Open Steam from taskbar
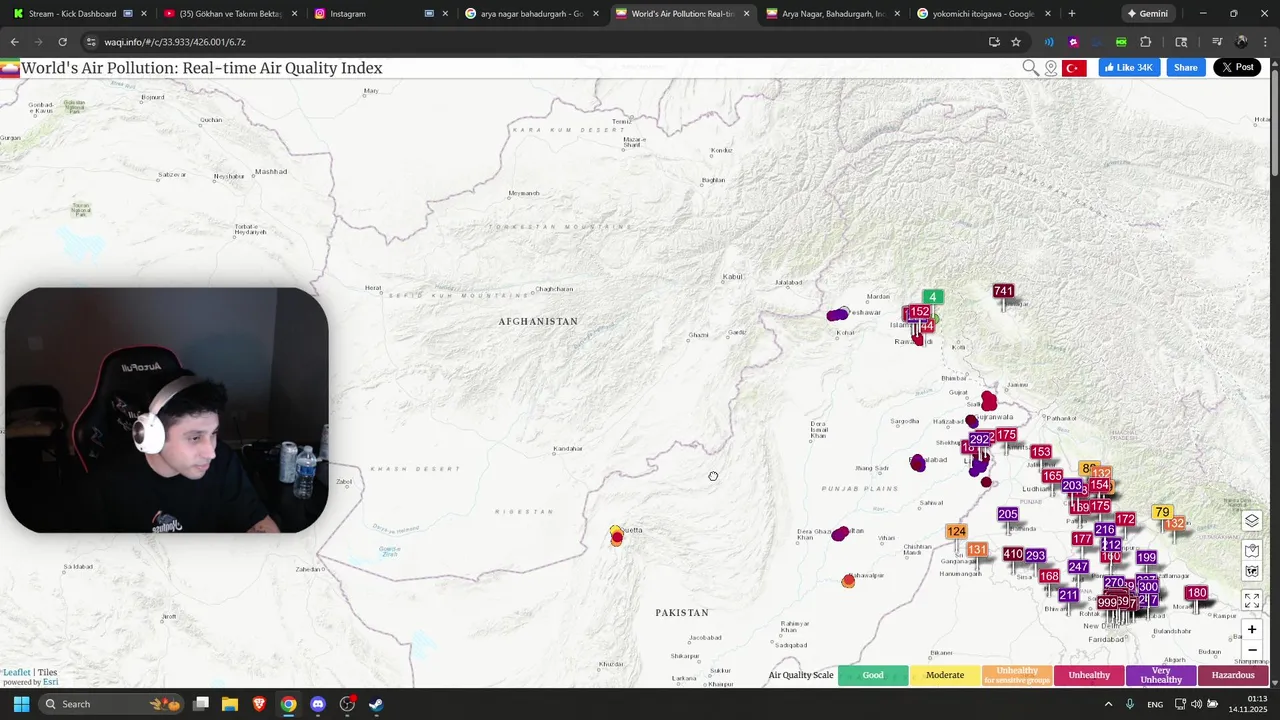This screenshot has height=720, width=1280. [x=376, y=704]
